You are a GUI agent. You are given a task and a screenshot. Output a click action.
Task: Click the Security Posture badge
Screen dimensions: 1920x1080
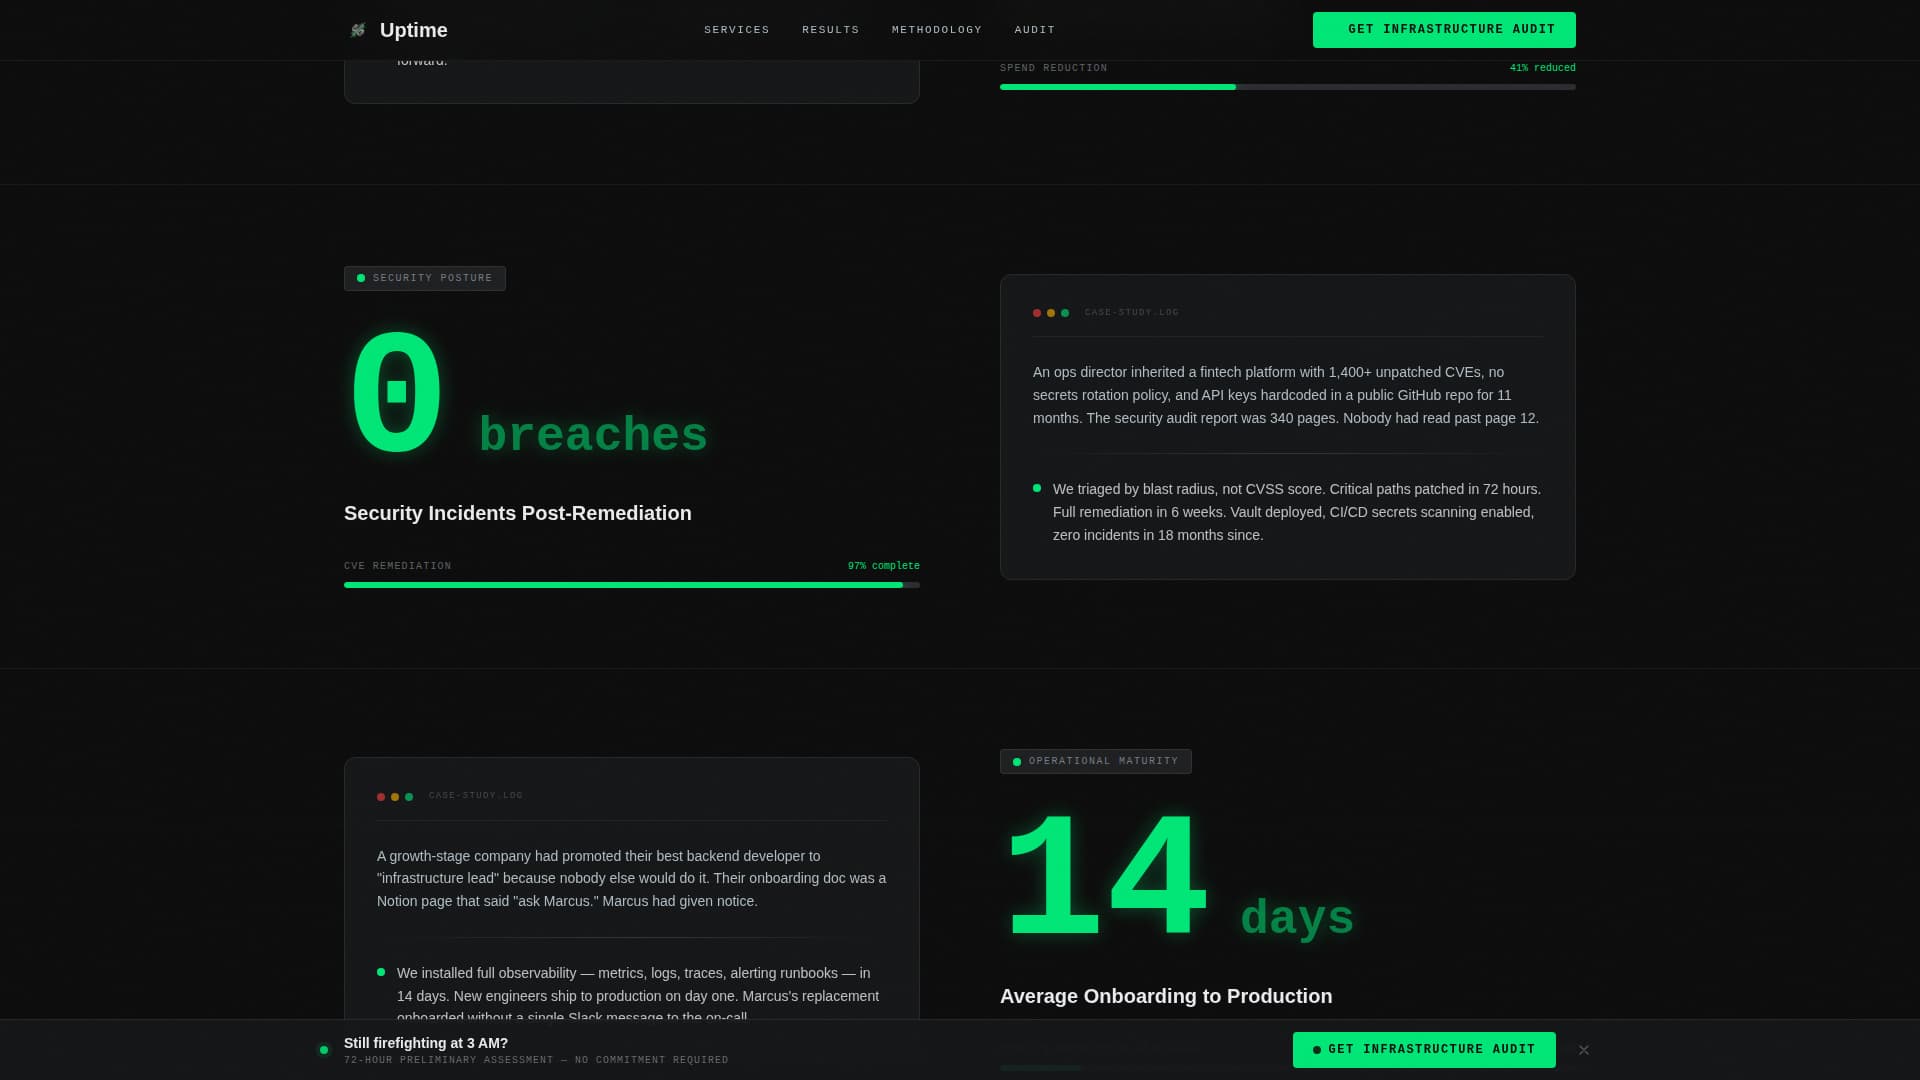tap(425, 278)
